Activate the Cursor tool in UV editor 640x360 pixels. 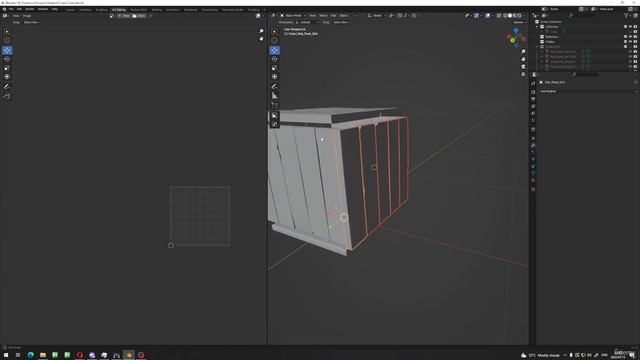[x=7, y=40]
